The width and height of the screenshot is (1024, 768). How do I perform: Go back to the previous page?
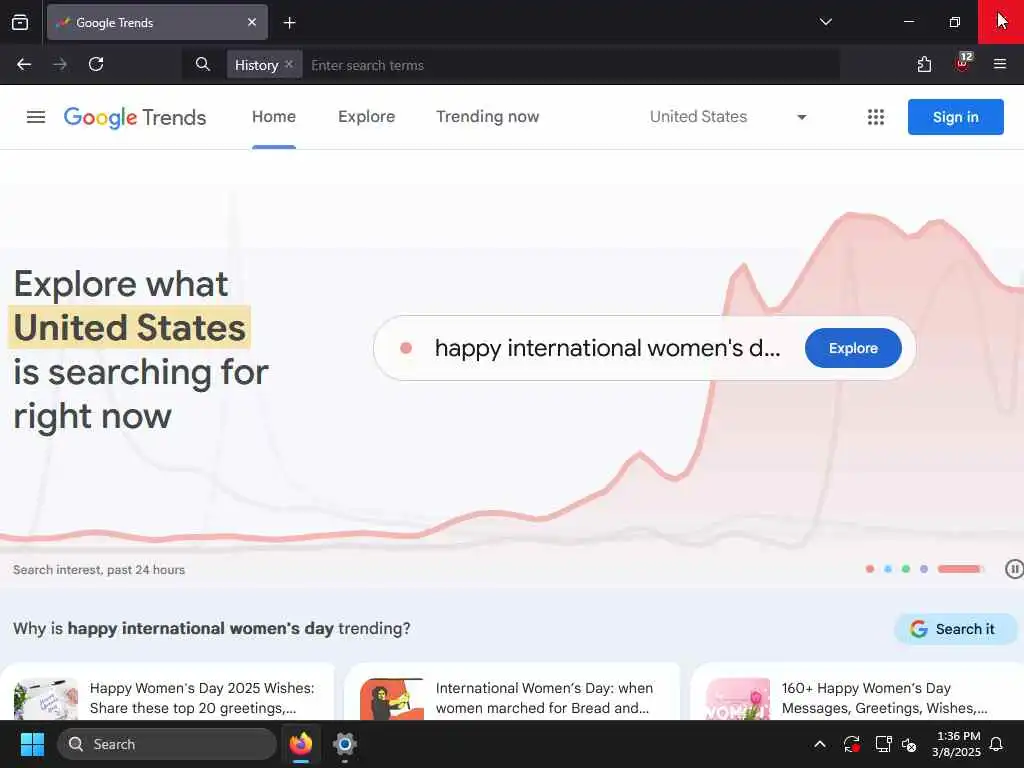click(x=24, y=64)
